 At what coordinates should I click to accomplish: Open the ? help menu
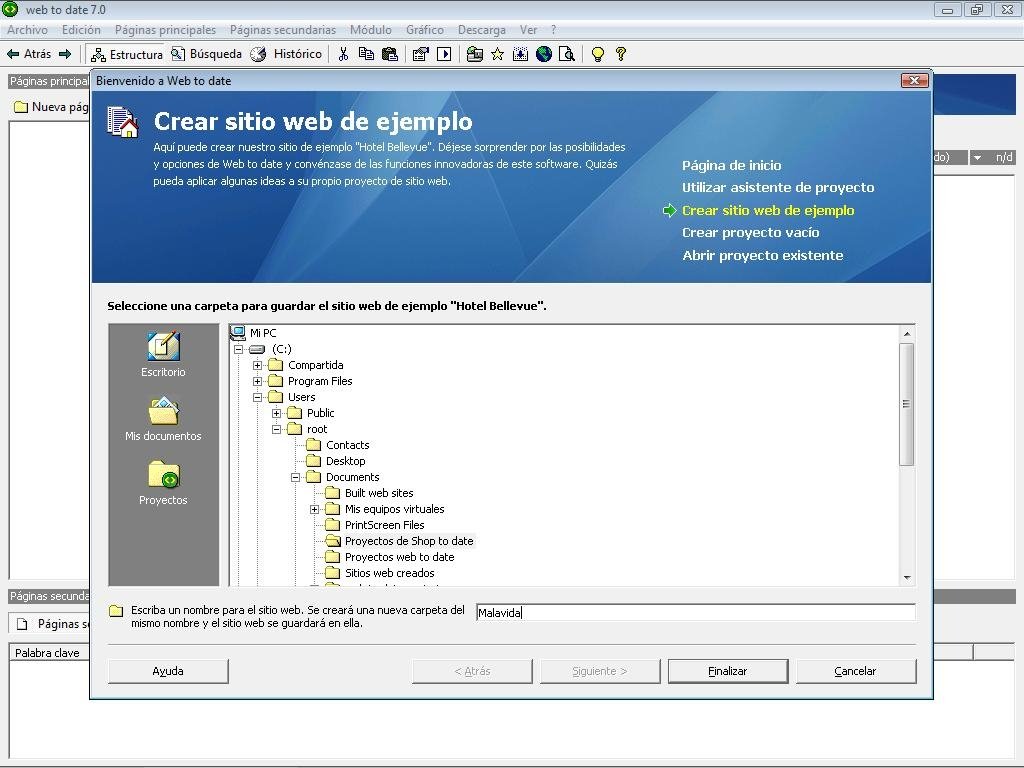pyautogui.click(x=554, y=30)
